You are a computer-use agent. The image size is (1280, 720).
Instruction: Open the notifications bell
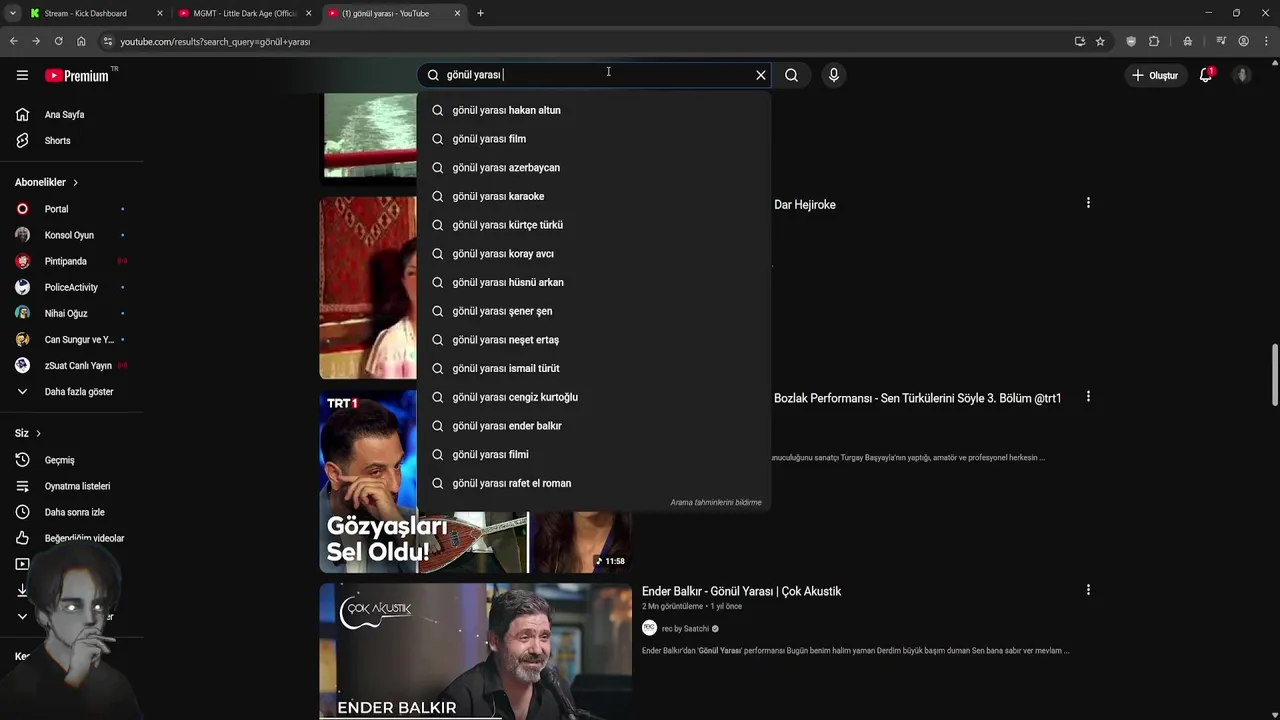pos(1206,75)
